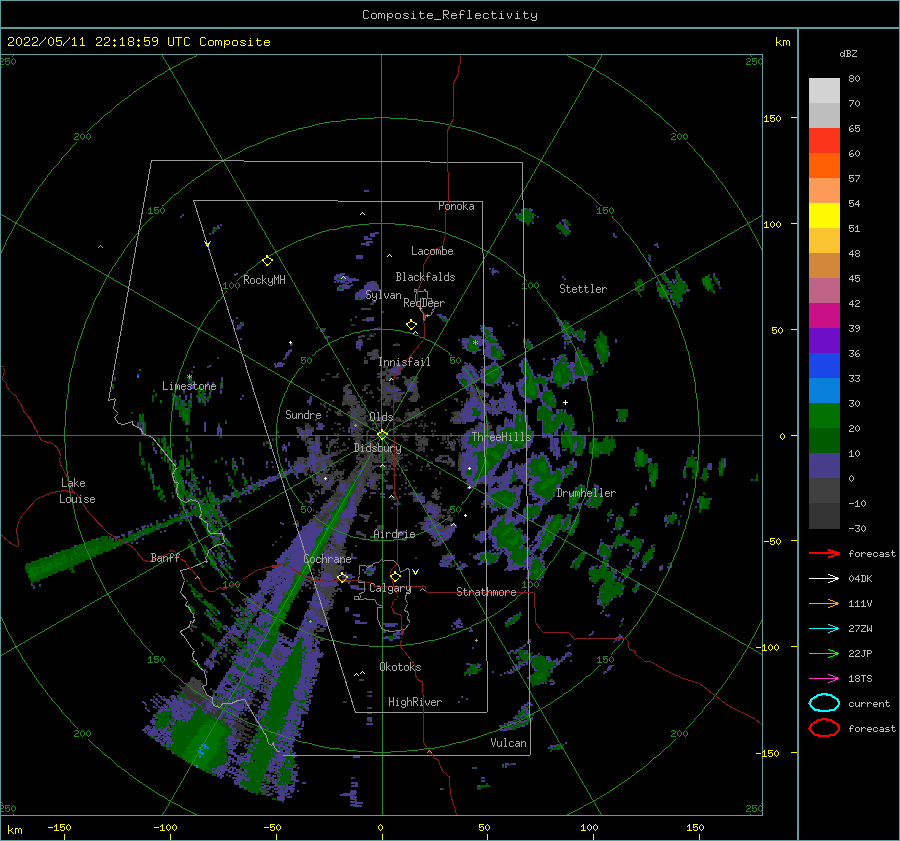The height and width of the screenshot is (841, 900).
Task: Click the Vulcan label
Action: (508, 743)
